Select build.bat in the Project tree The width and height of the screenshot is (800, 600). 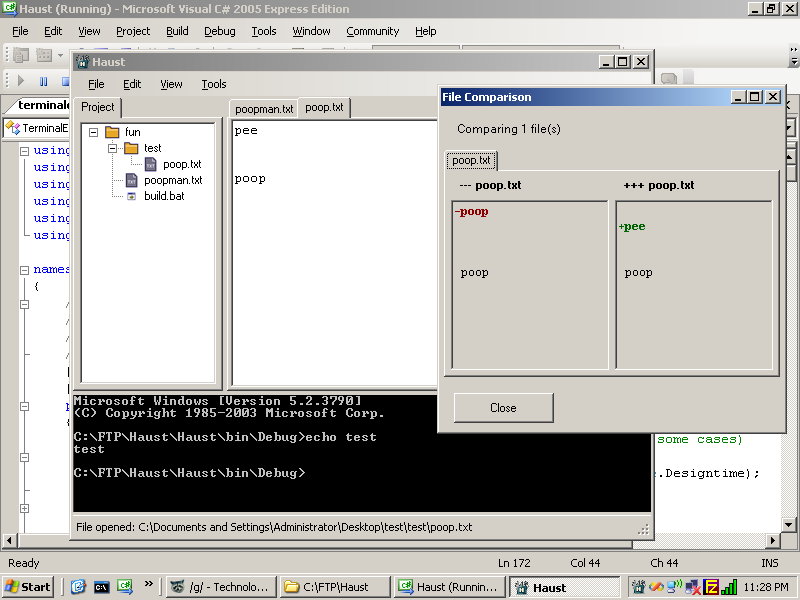164,196
